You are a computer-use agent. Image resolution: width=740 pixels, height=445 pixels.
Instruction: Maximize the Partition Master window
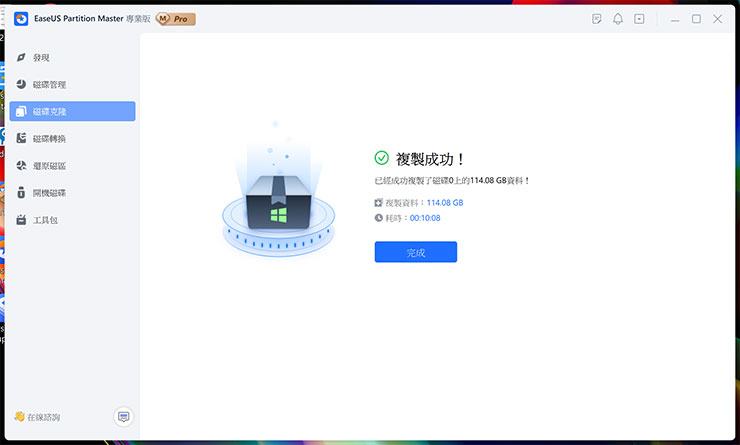click(696, 19)
